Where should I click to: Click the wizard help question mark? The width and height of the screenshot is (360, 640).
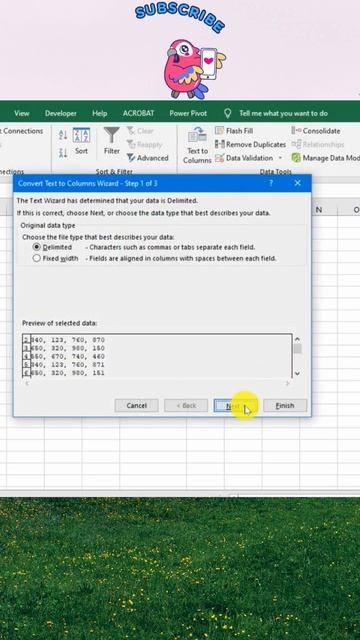[x=271, y=183]
